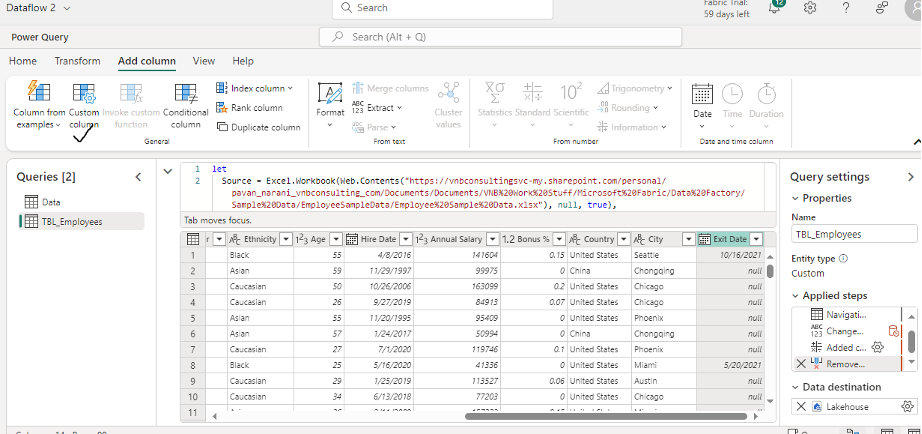Switch to the Home tab
This screenshot has height=434, width=922.
(23, 61)
